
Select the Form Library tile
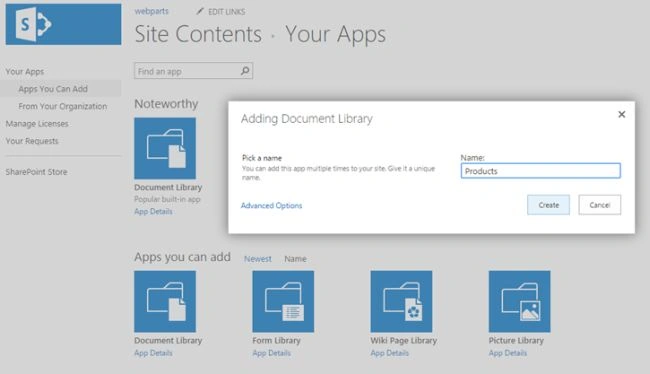click(283, 301)
